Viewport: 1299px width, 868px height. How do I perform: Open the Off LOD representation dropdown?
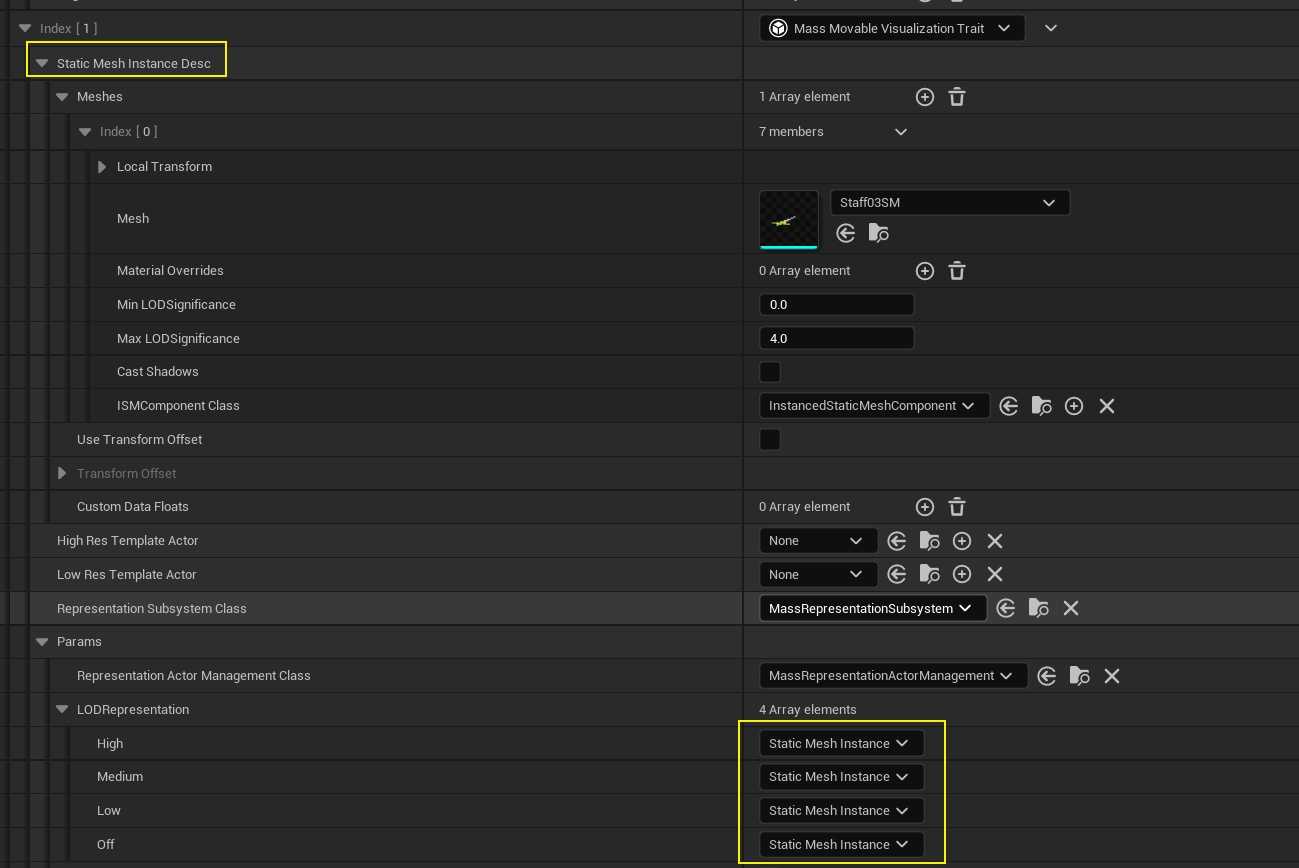tap(840, 845)
